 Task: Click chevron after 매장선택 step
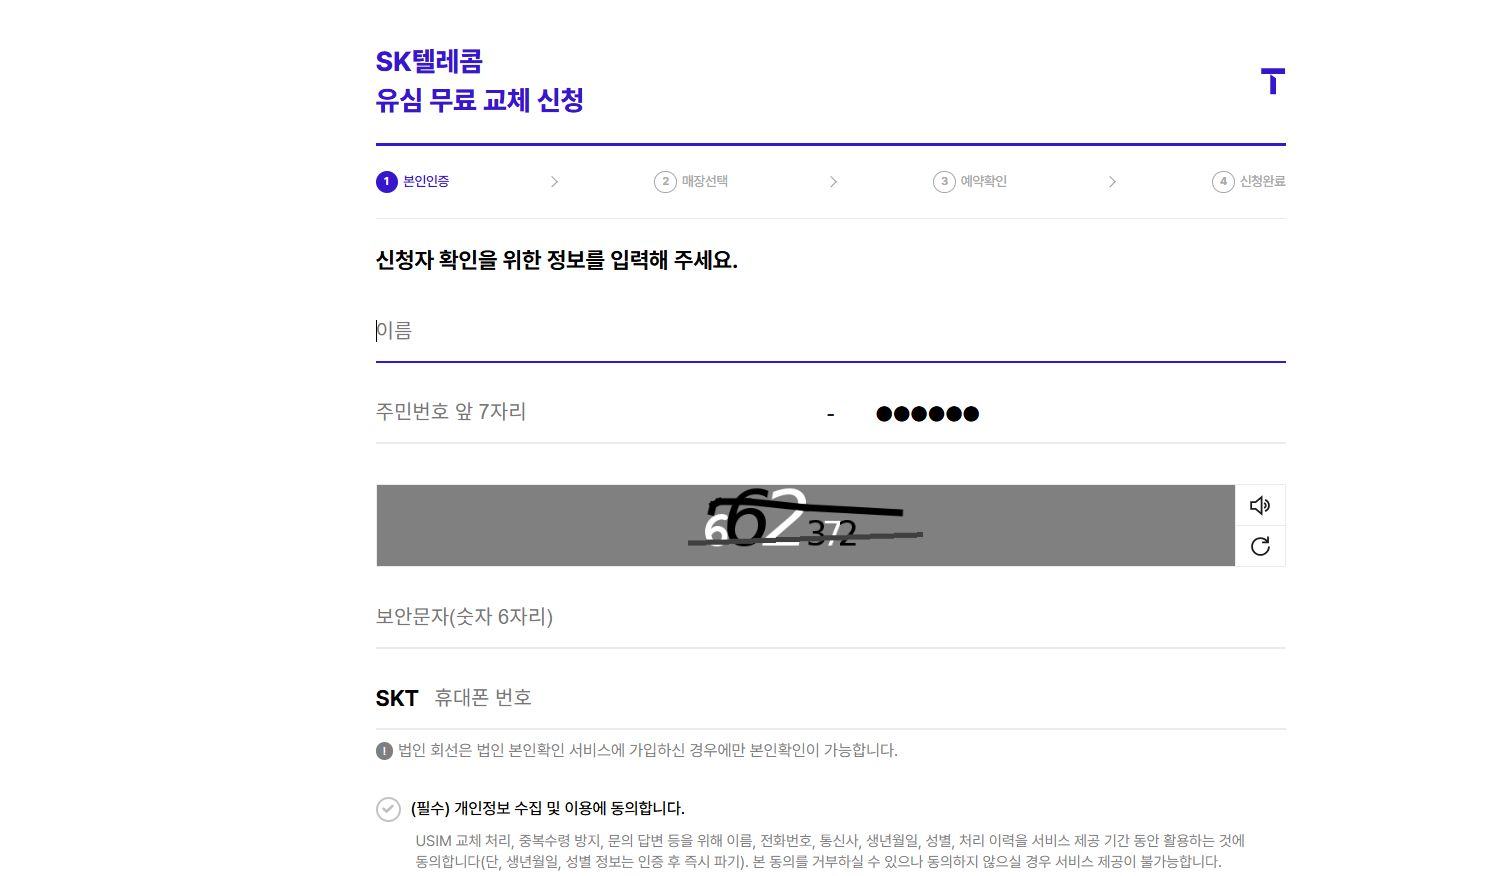click(x=833, y=182)
